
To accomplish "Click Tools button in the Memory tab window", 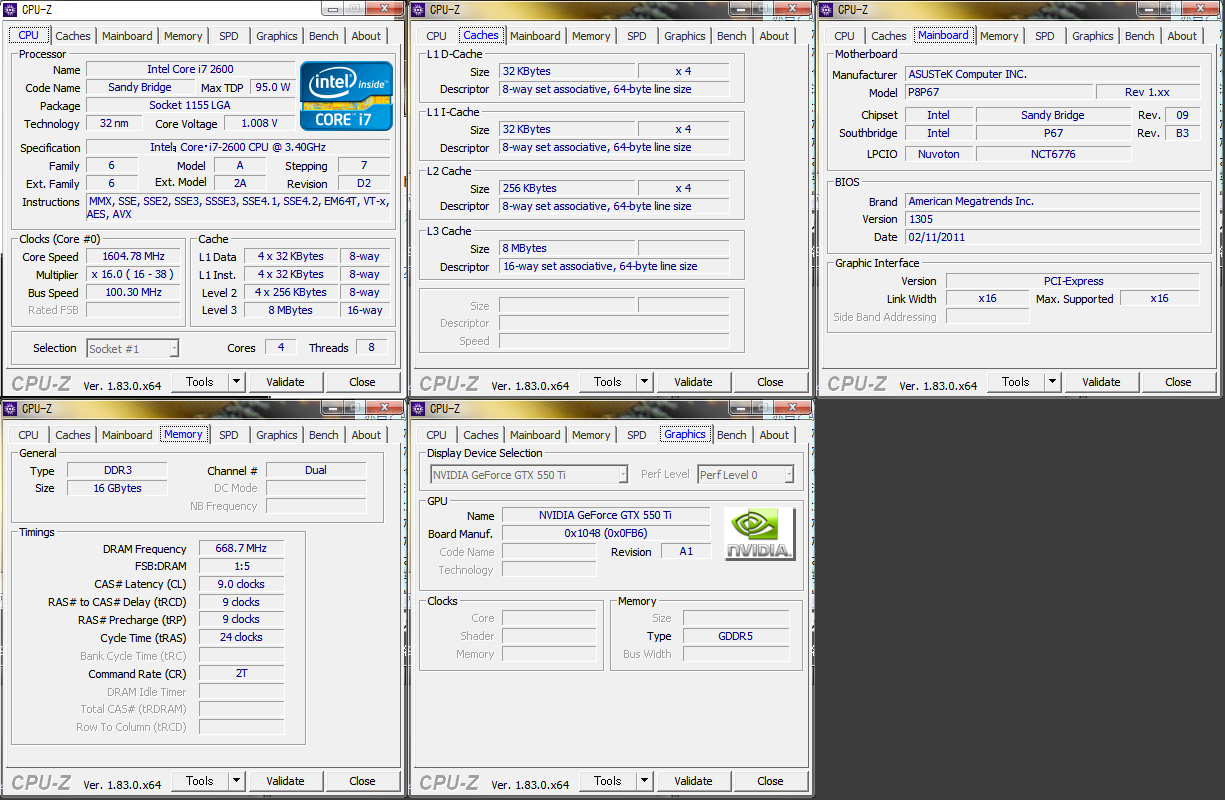I will coord(199,780).
